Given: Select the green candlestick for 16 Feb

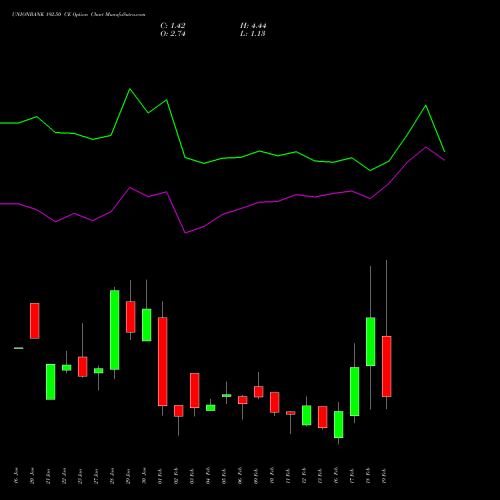Looking at the screenshot, I should coord(339,424).
